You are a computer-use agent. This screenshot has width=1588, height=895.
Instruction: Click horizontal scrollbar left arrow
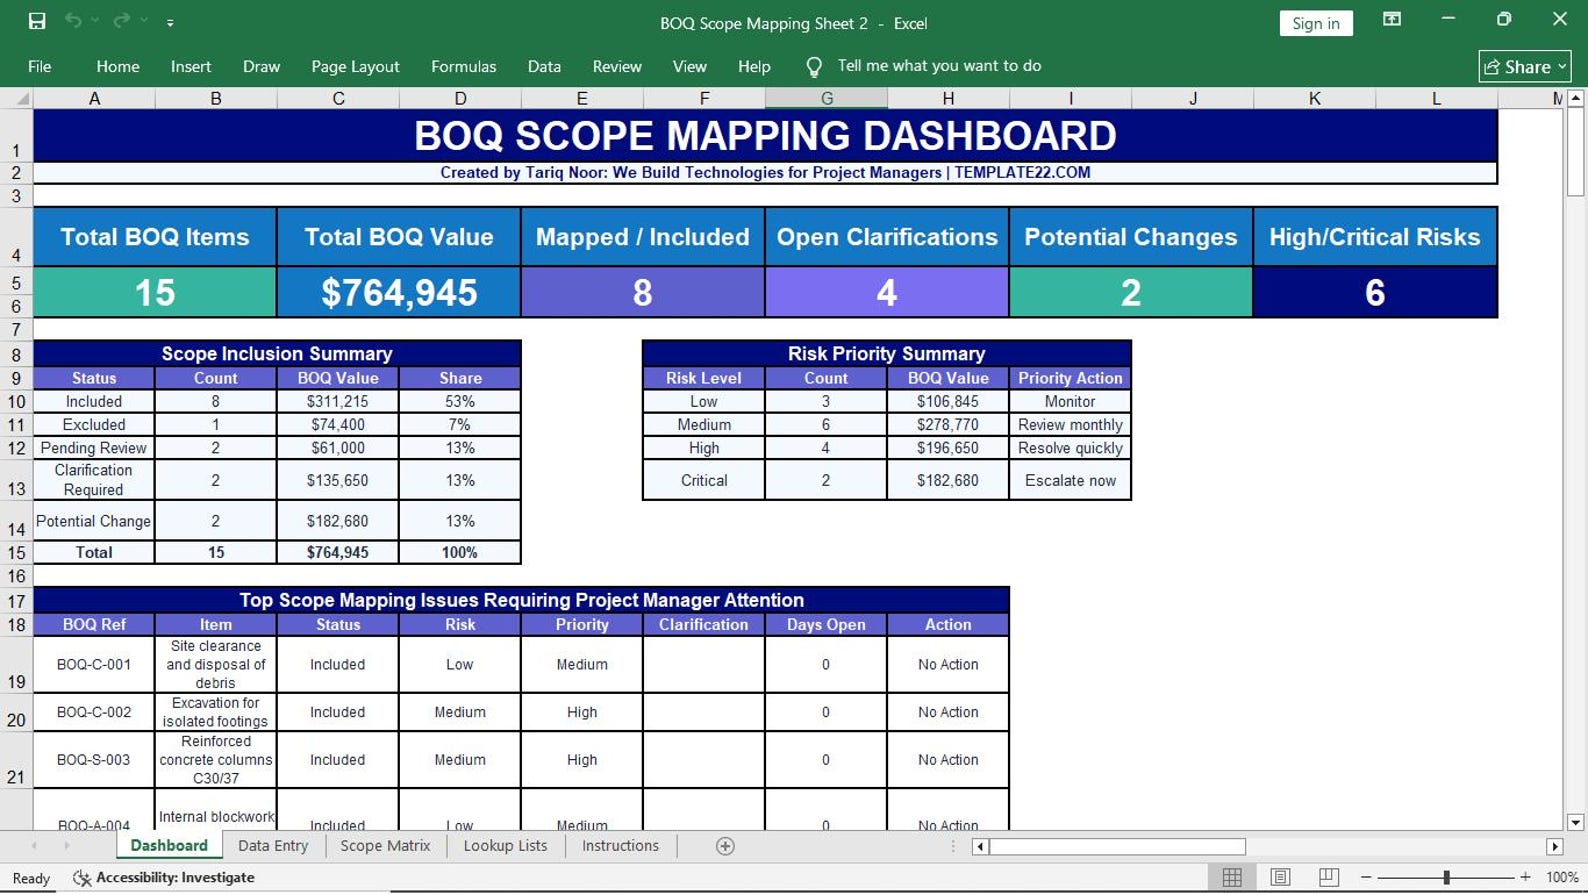[x=980, y=847]
